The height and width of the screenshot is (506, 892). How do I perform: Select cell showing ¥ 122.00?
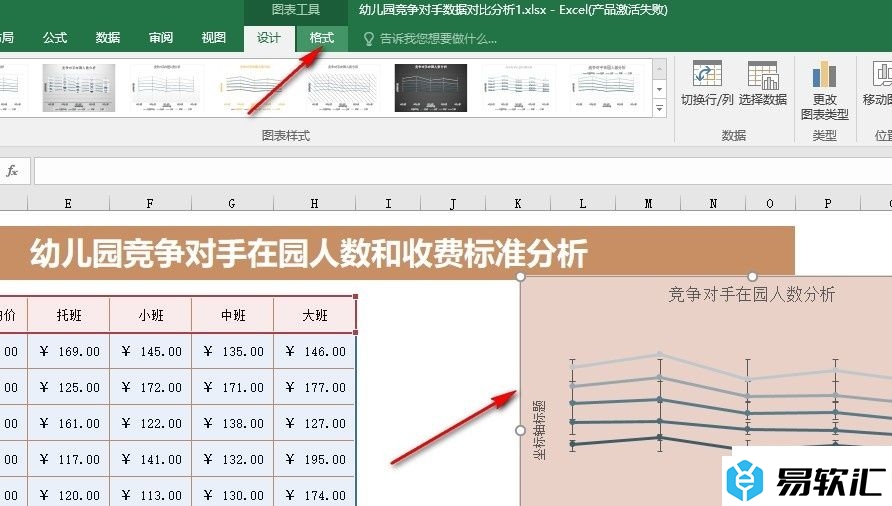click(x=151, y=423)
